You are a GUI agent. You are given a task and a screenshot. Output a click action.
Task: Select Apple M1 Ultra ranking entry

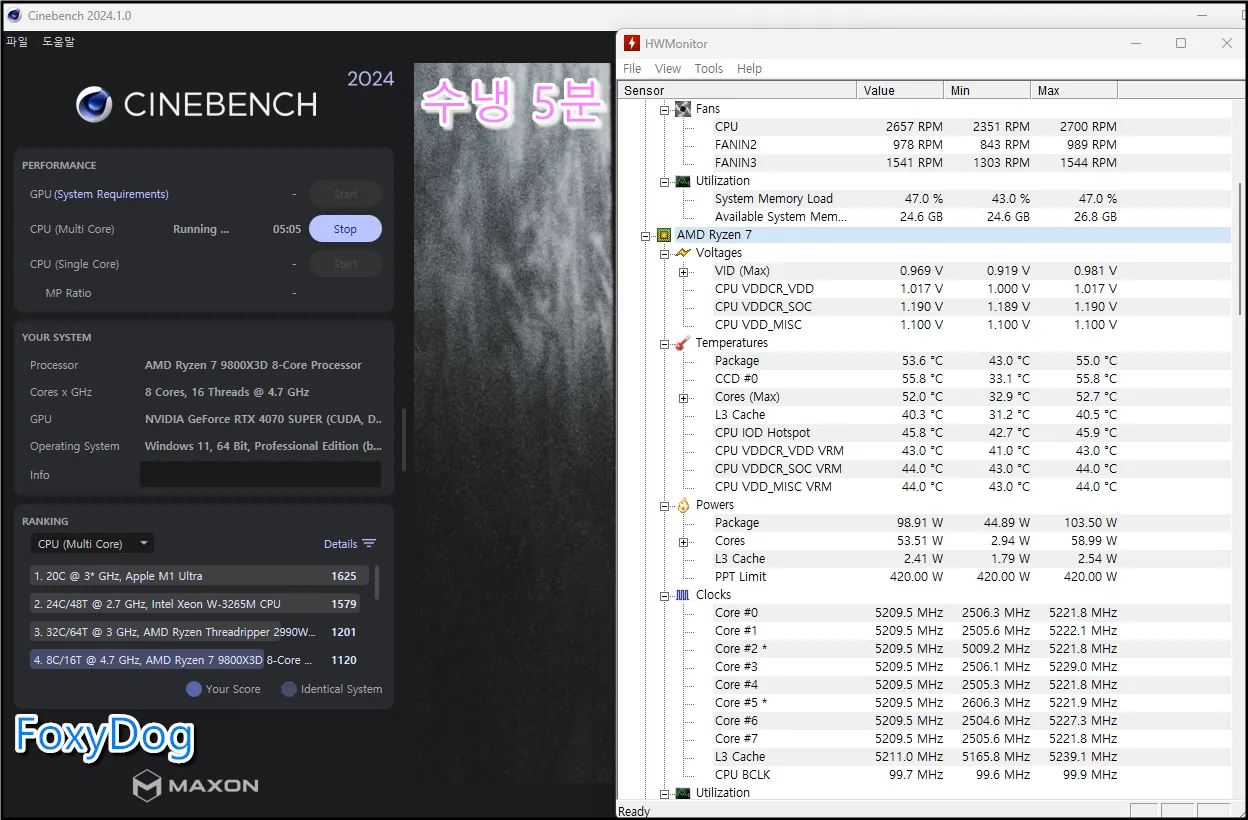coord(200,576)
